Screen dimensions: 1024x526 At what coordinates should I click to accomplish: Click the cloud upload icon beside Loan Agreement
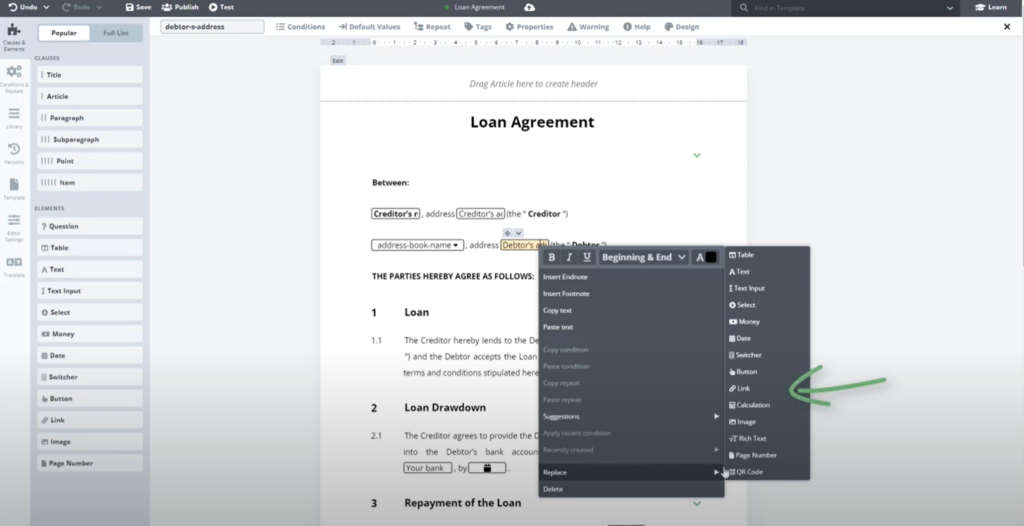530,7
